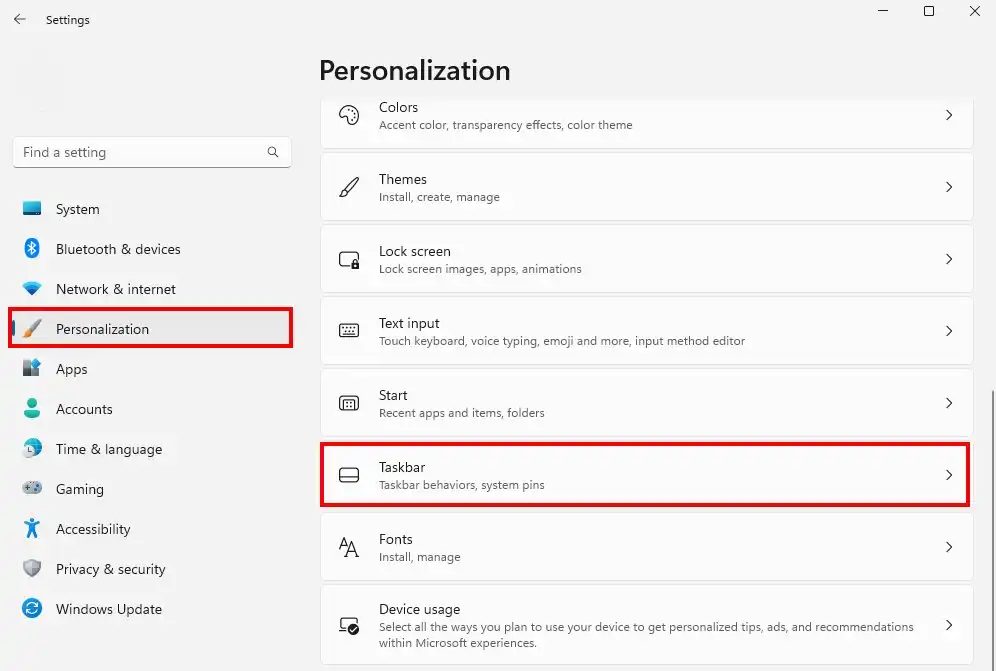Screen dimensions: 996x671
Task: Expand the Start settings chevron
Action: click(x=948, y=403)
